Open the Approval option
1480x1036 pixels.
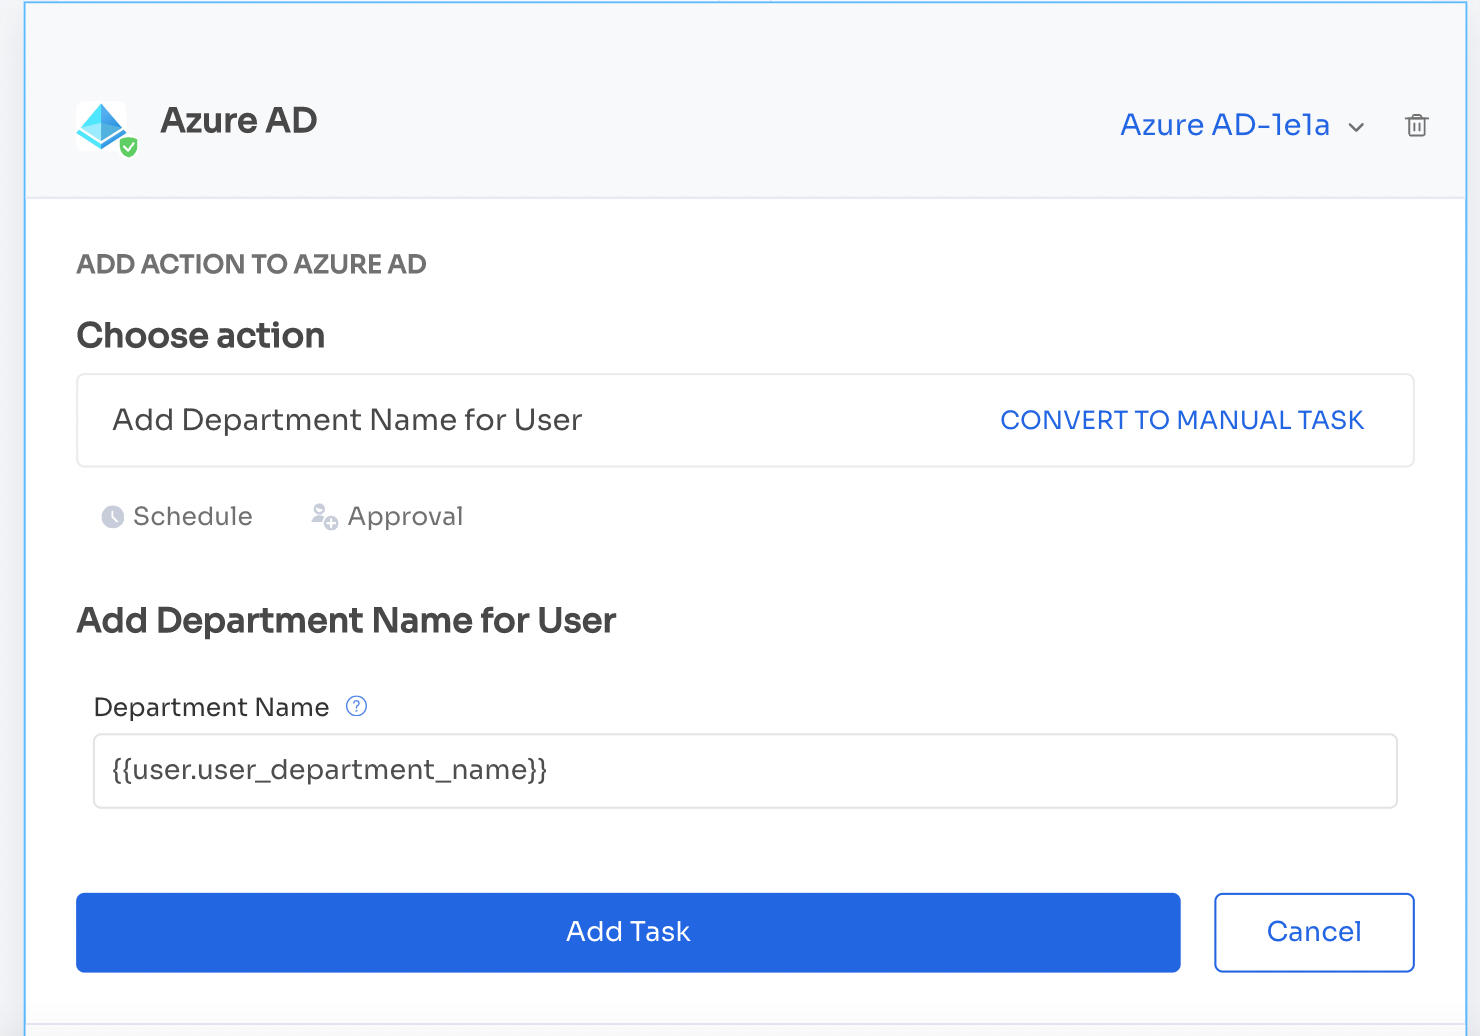point(387,516)
